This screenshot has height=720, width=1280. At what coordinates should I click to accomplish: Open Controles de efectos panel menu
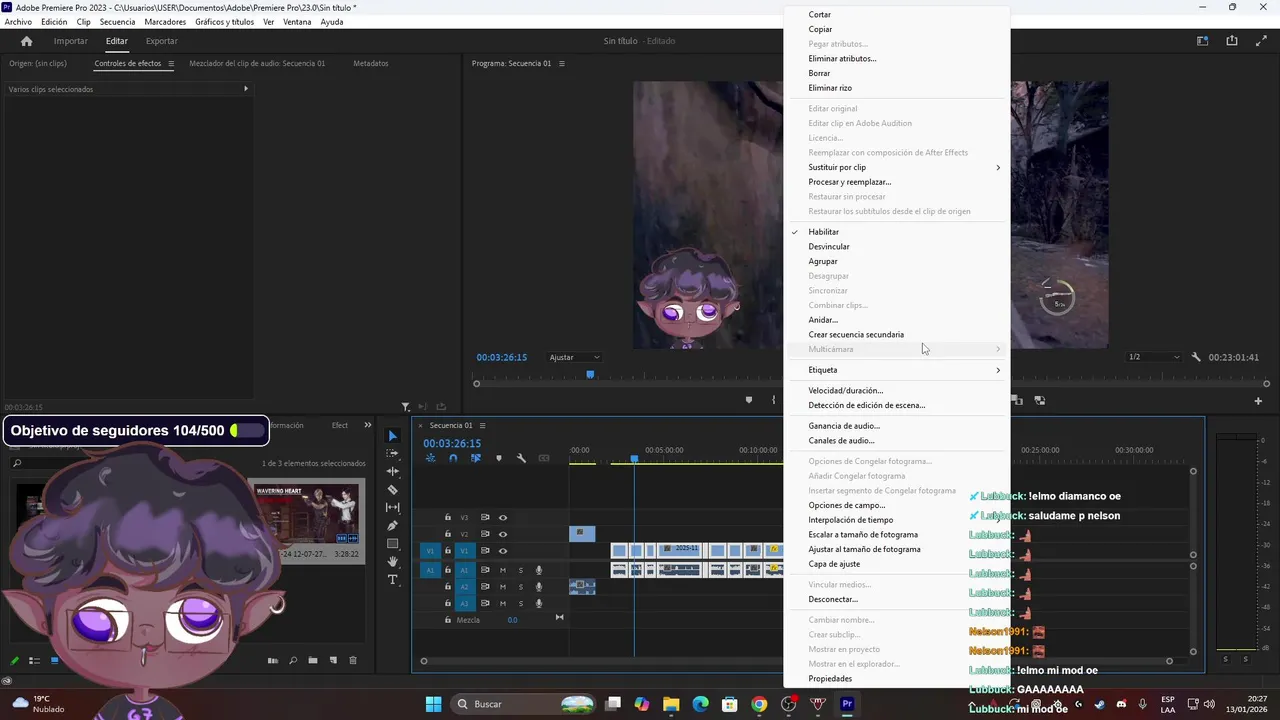[x=171, y=63]
